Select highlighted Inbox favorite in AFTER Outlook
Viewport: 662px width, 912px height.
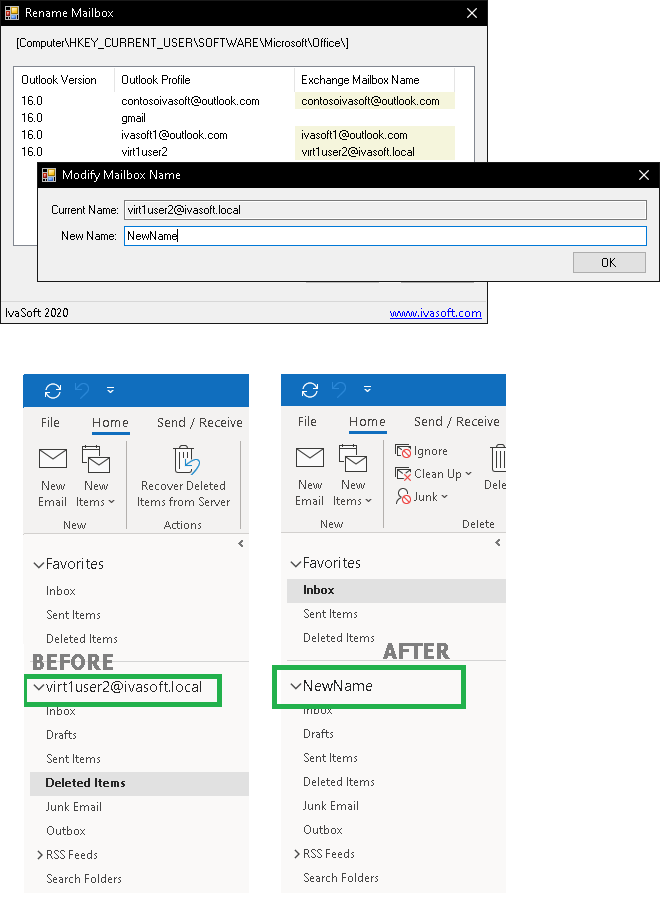(396, 590)
